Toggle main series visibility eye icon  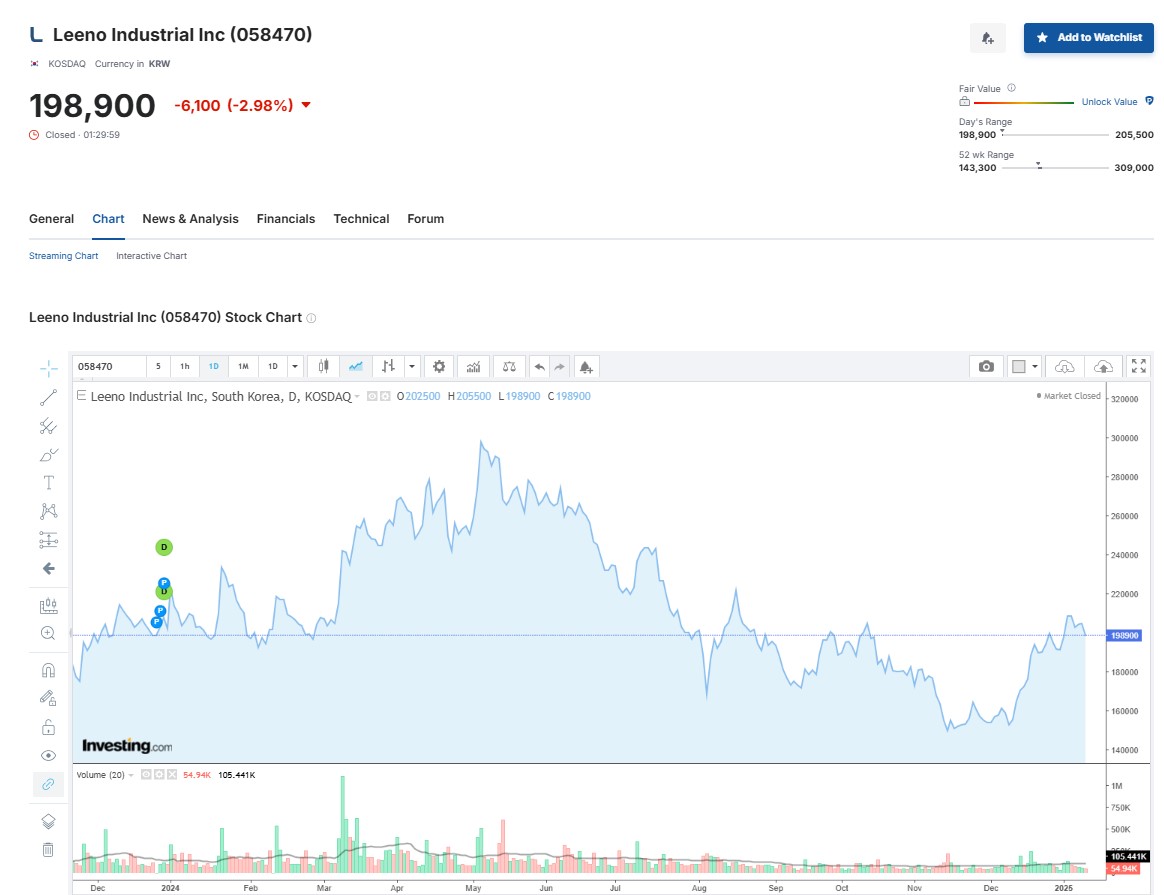[x=373, y=396]
